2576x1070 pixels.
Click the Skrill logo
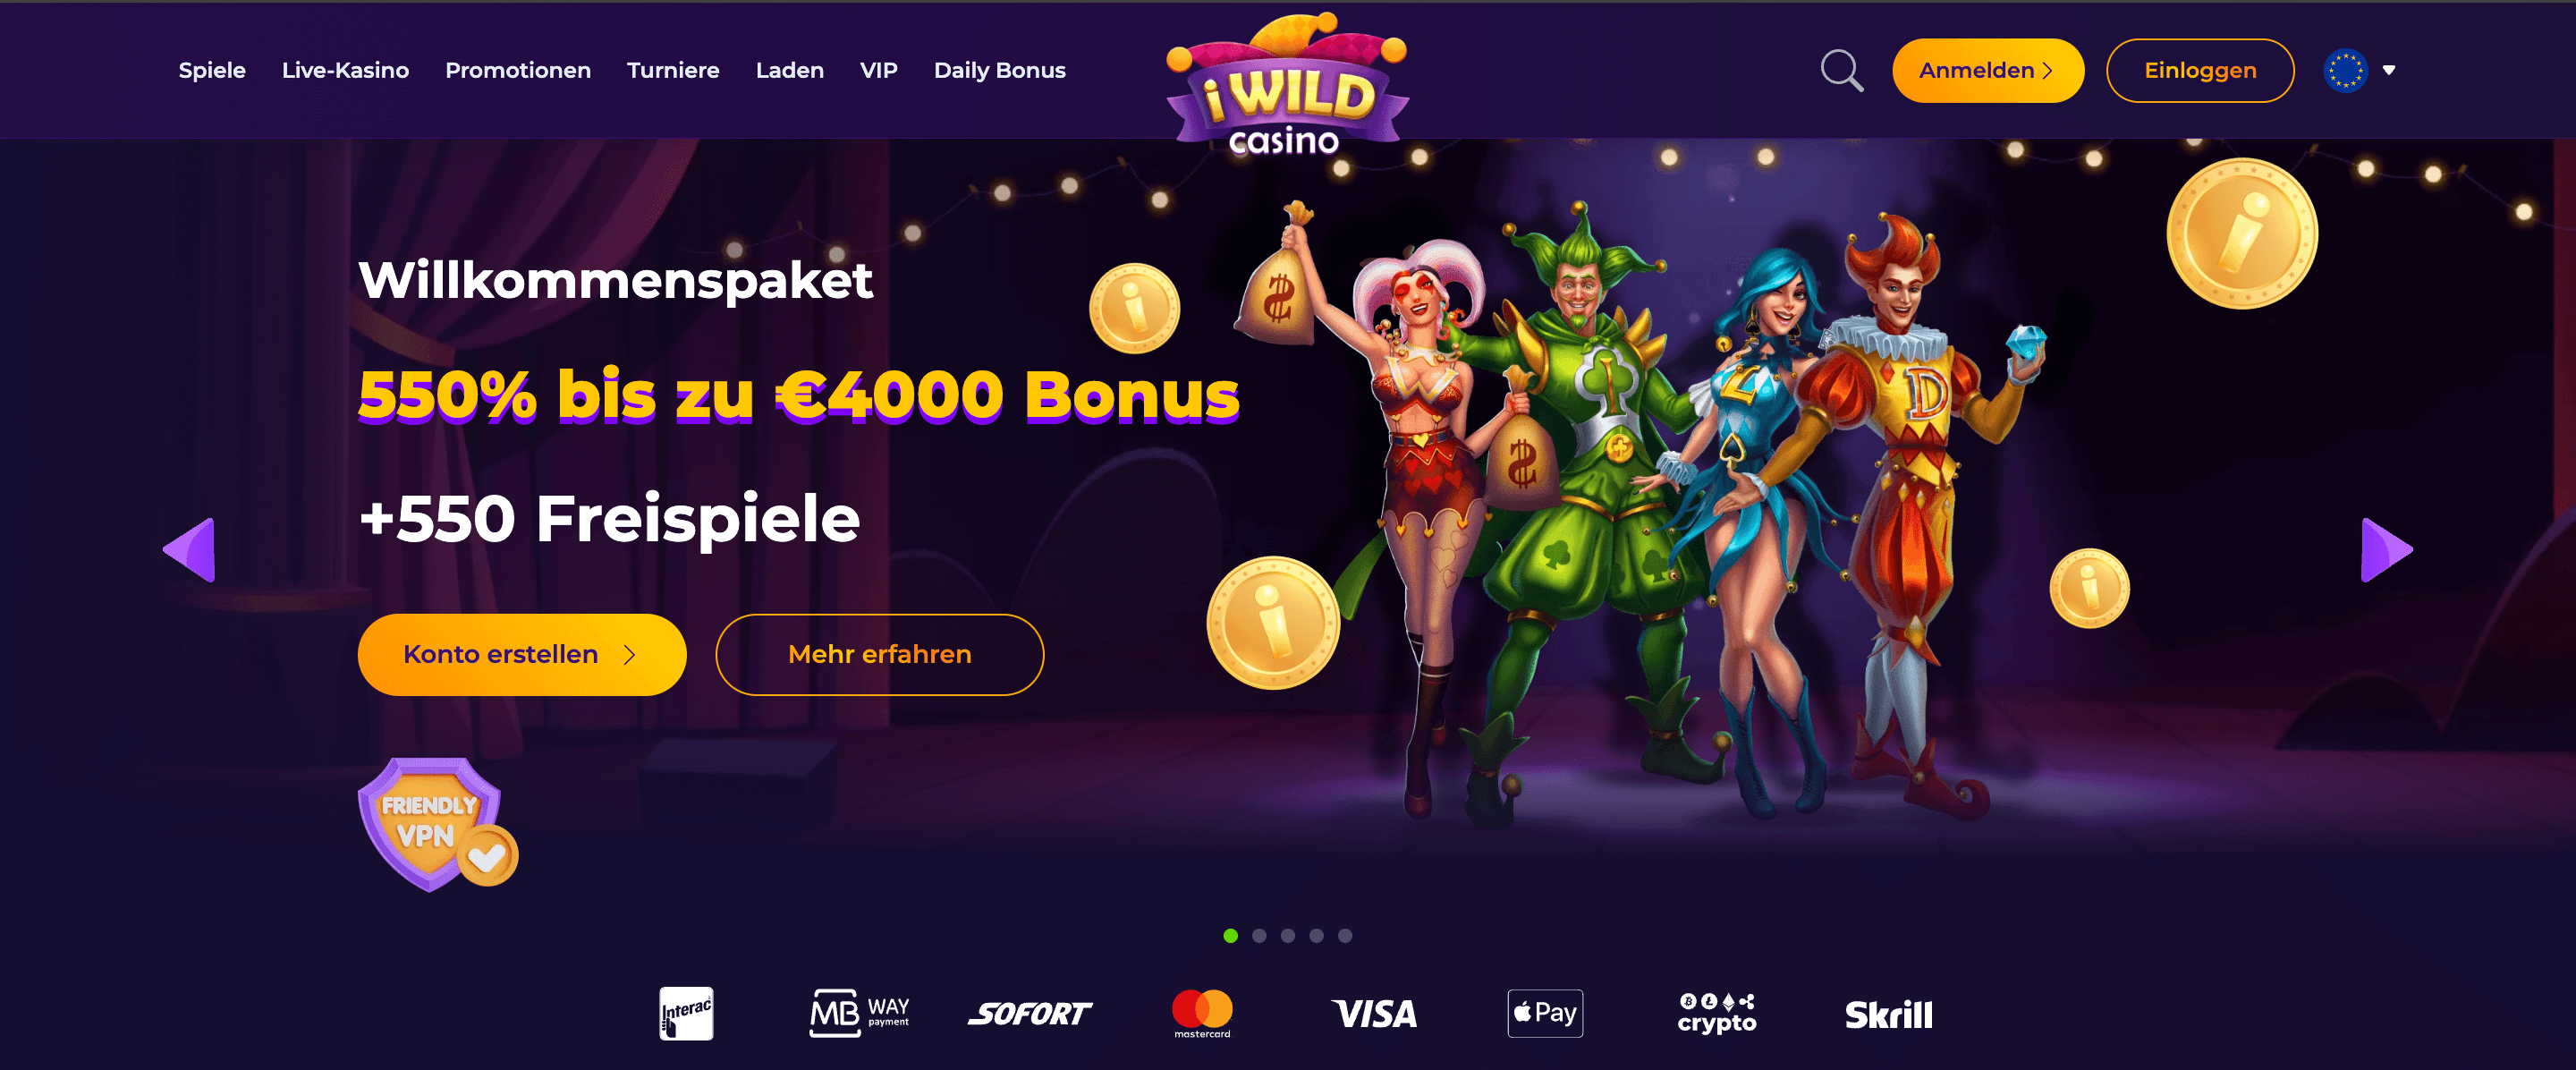(x=1888, y=1015)
